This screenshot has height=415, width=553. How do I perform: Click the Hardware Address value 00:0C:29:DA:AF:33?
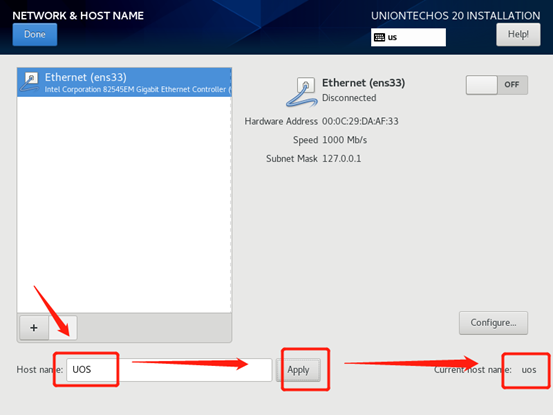click(360, 121)
